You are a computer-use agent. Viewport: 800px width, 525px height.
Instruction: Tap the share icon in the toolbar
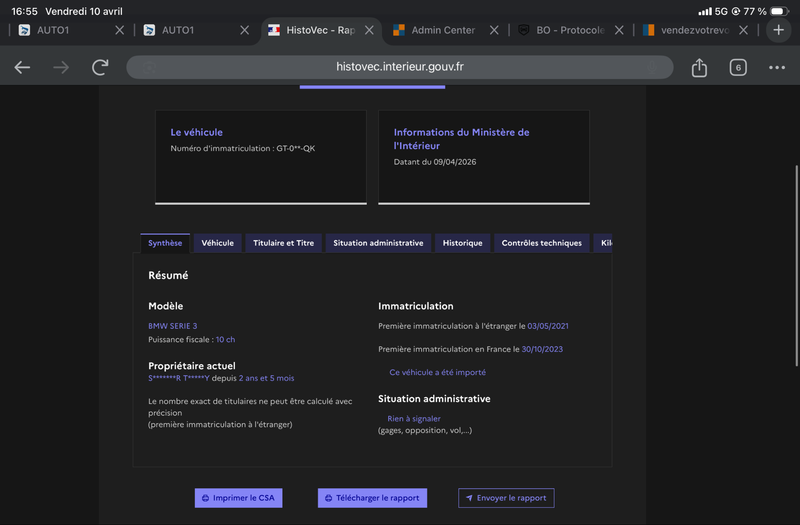coord(699,67)
